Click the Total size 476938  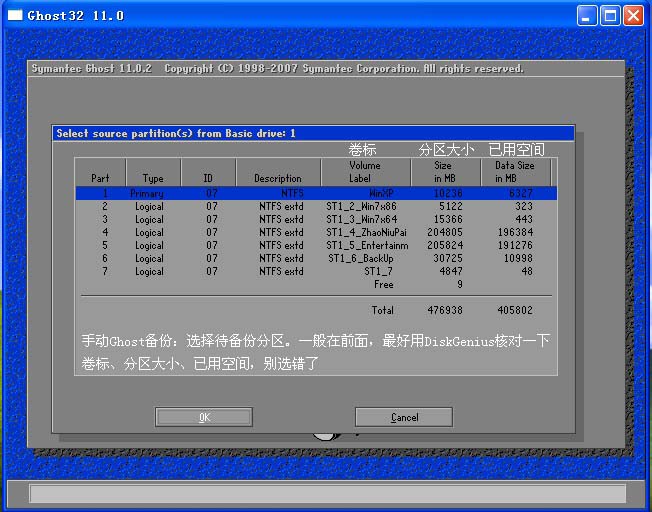coord(445,310)
